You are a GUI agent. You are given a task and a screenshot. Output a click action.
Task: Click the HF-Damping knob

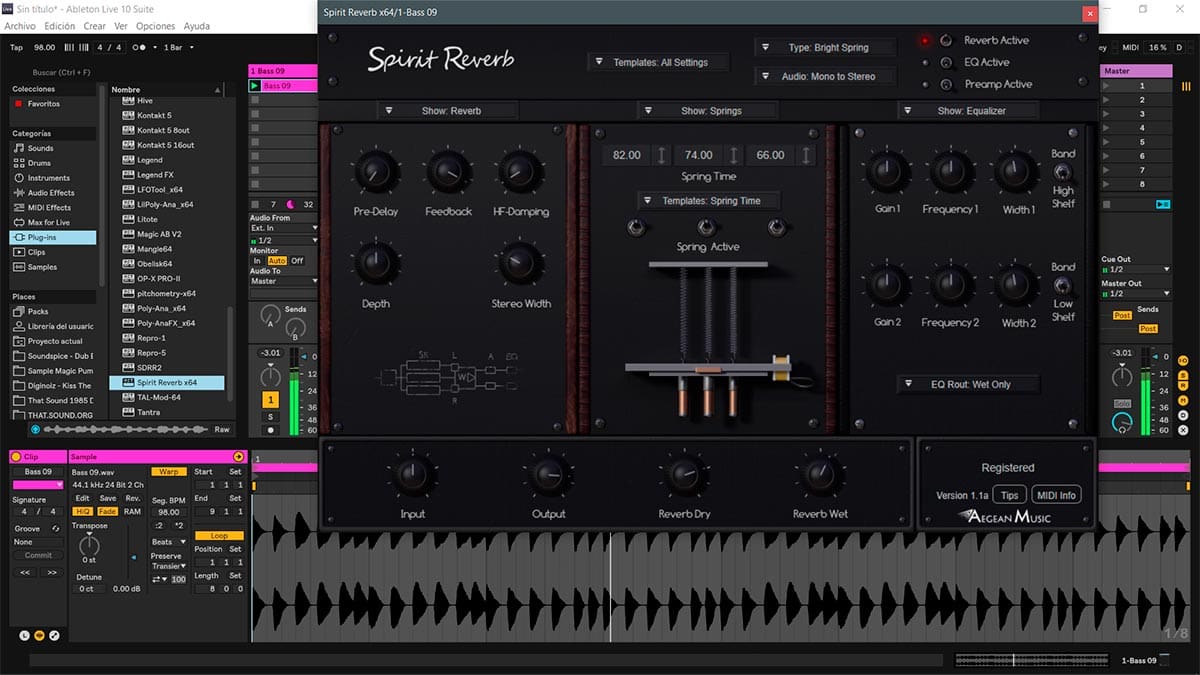click(520, 173)
